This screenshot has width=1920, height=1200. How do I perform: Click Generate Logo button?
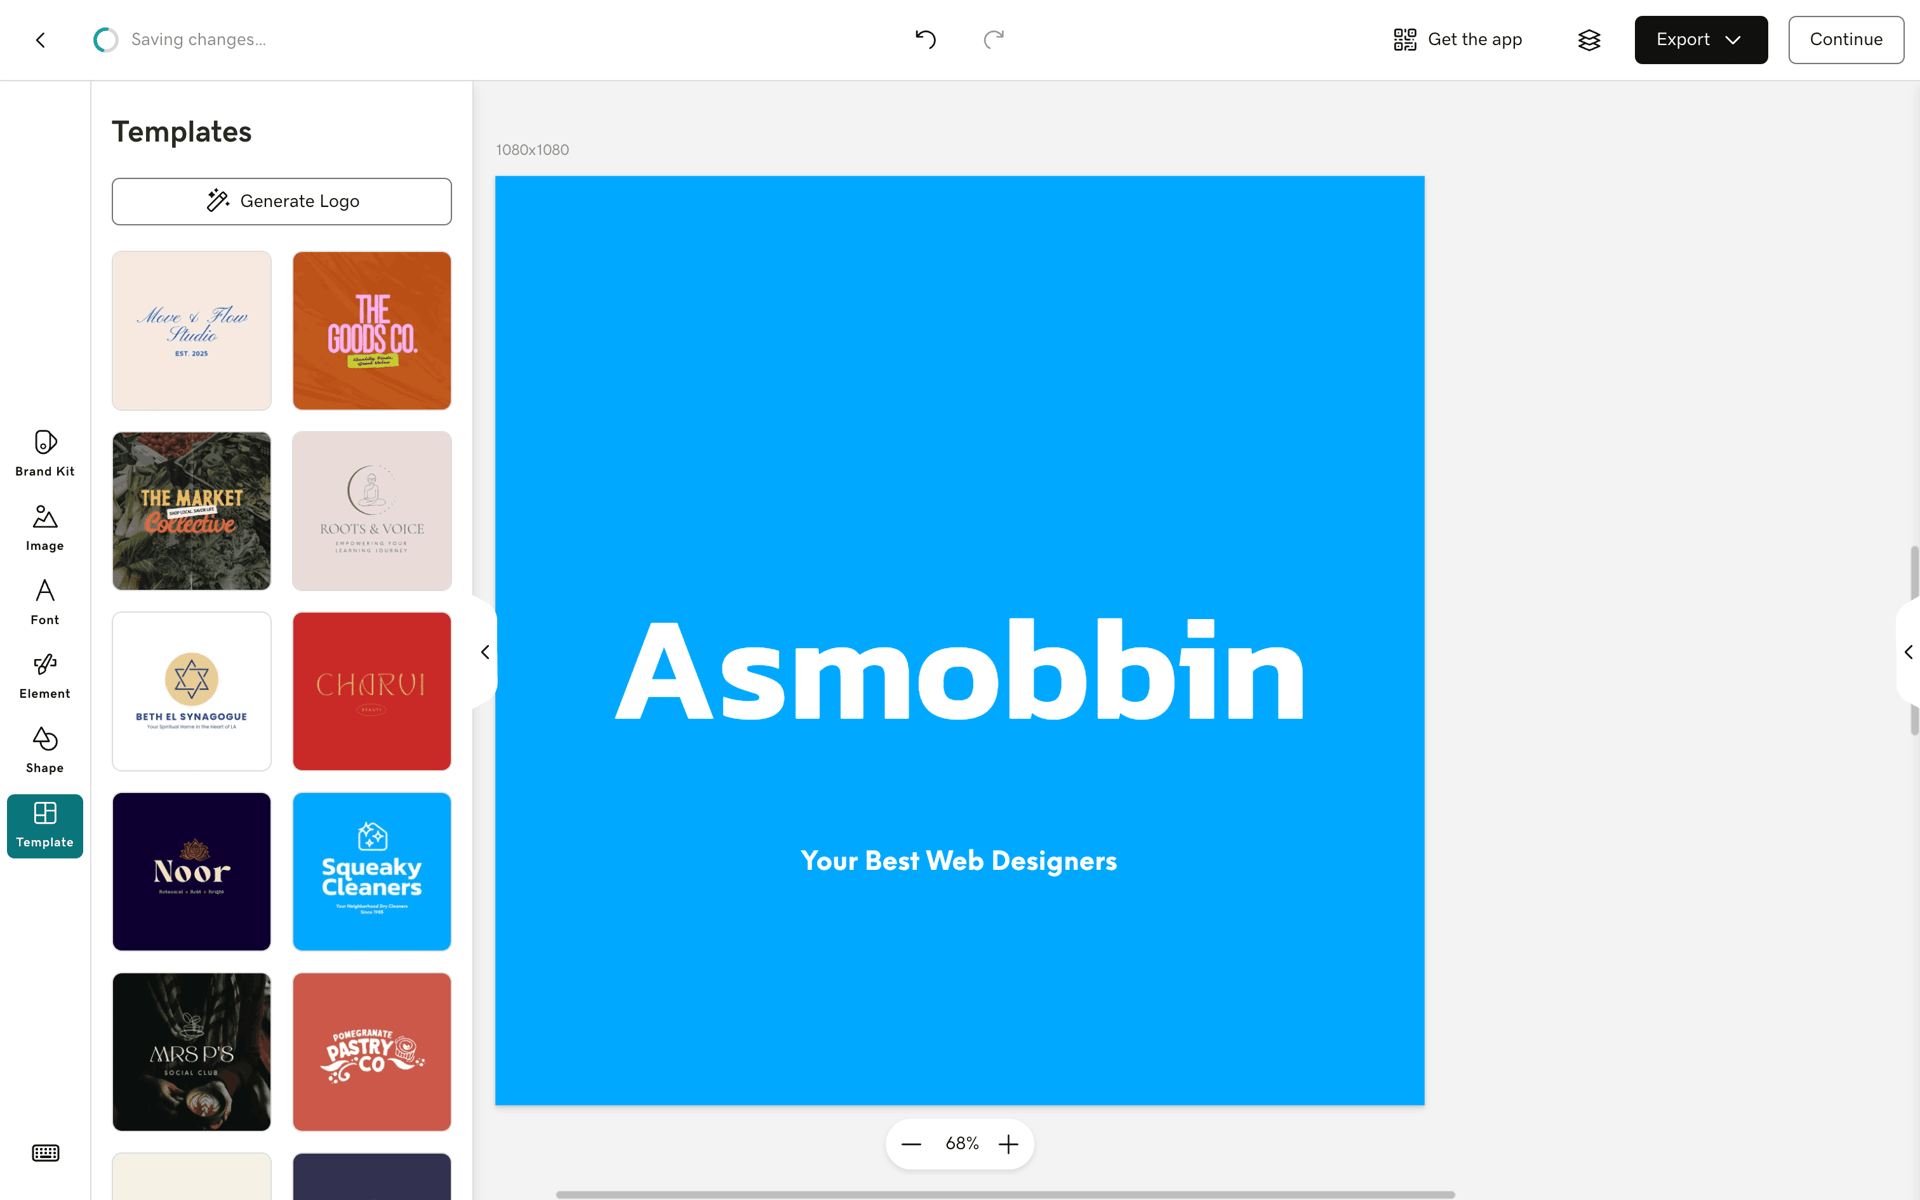click(x=282, y=201)
